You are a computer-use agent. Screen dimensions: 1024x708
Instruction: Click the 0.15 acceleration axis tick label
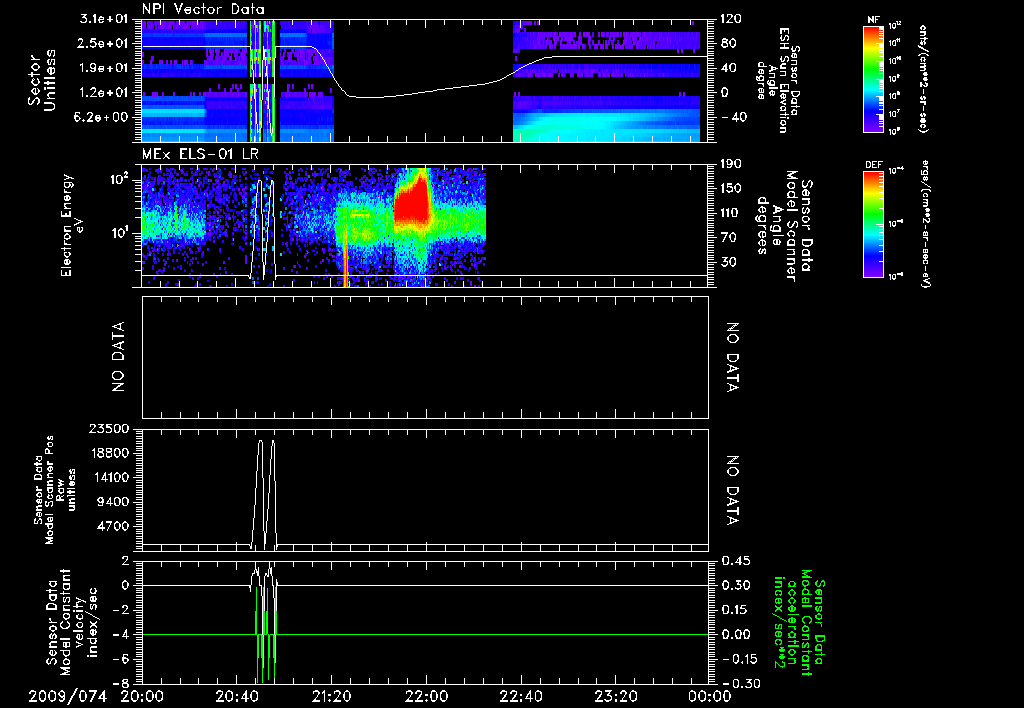tap(735, 610)
